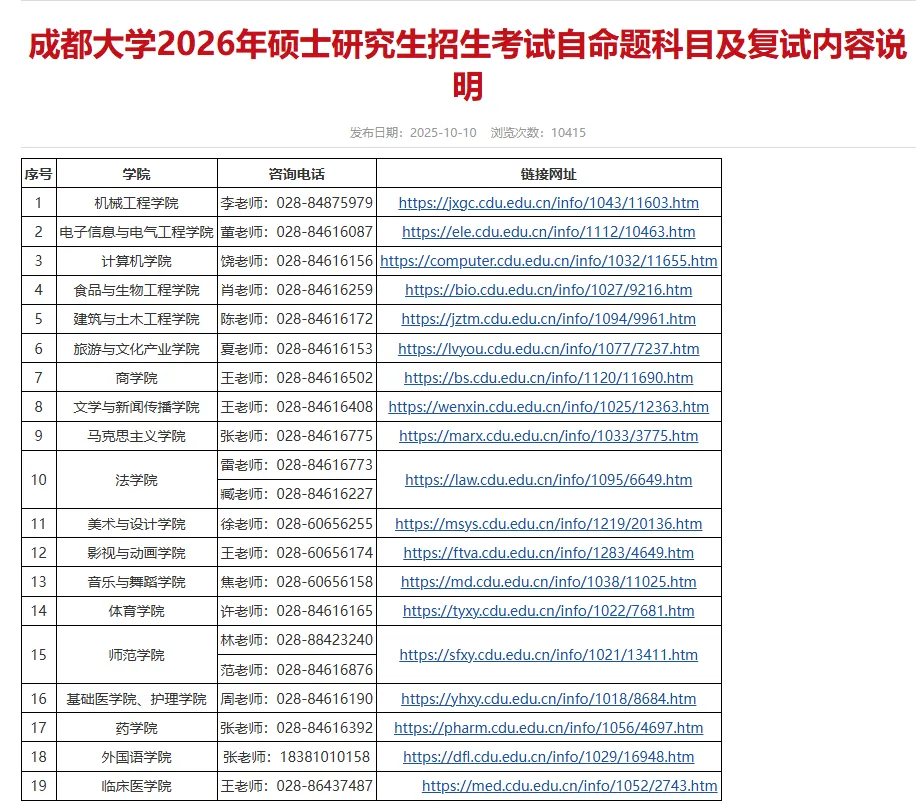Image resolution: width=918 pixels, height=810 pixels.
Task: Open the tyxy.cdu.edu.cn link for 体育学院
Action: coord(549,611)
